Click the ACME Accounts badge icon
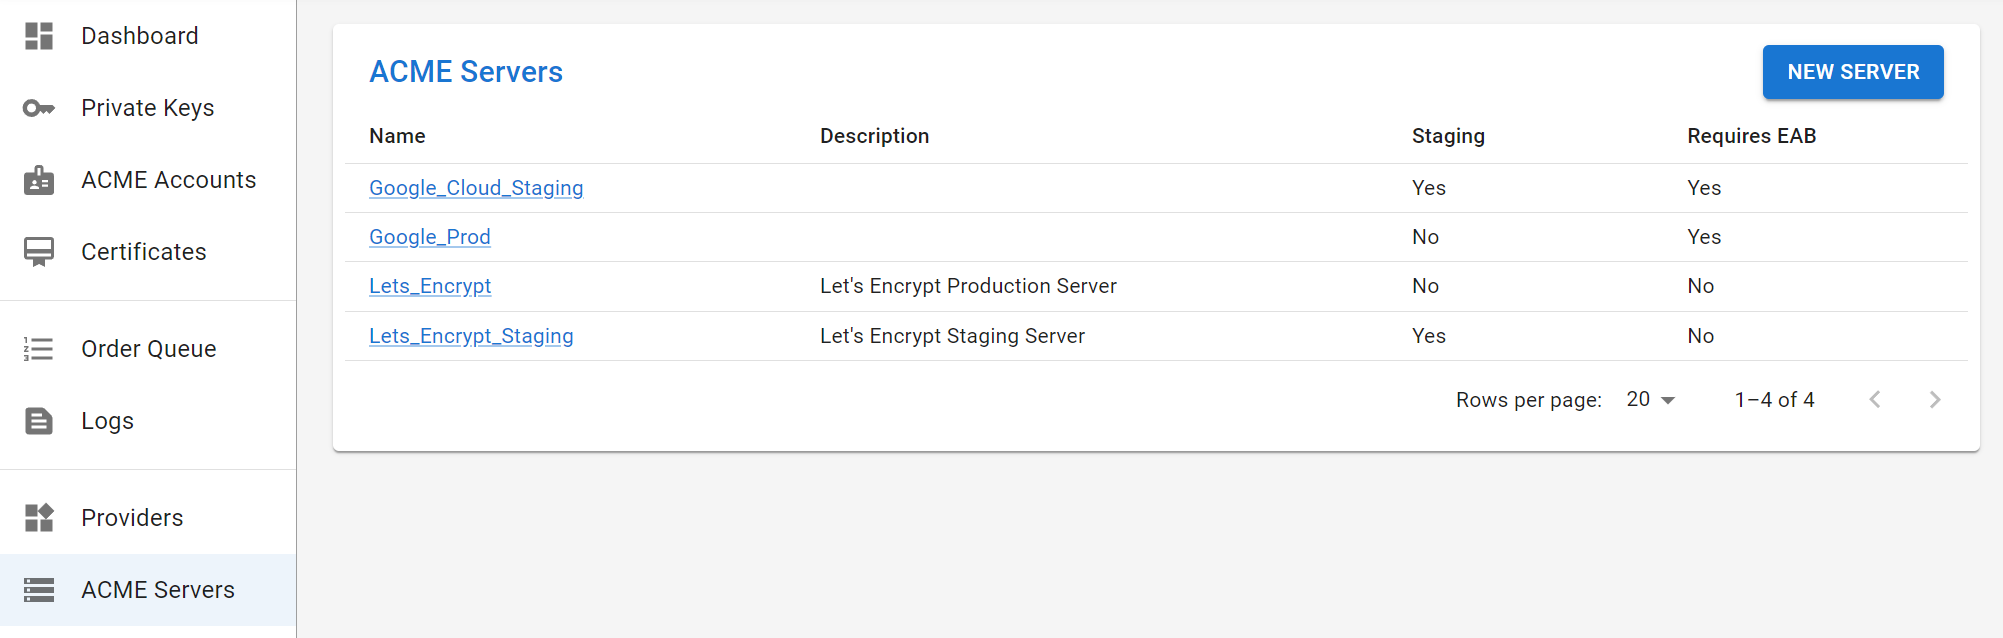2003x638 pixels. pos(39,180)
